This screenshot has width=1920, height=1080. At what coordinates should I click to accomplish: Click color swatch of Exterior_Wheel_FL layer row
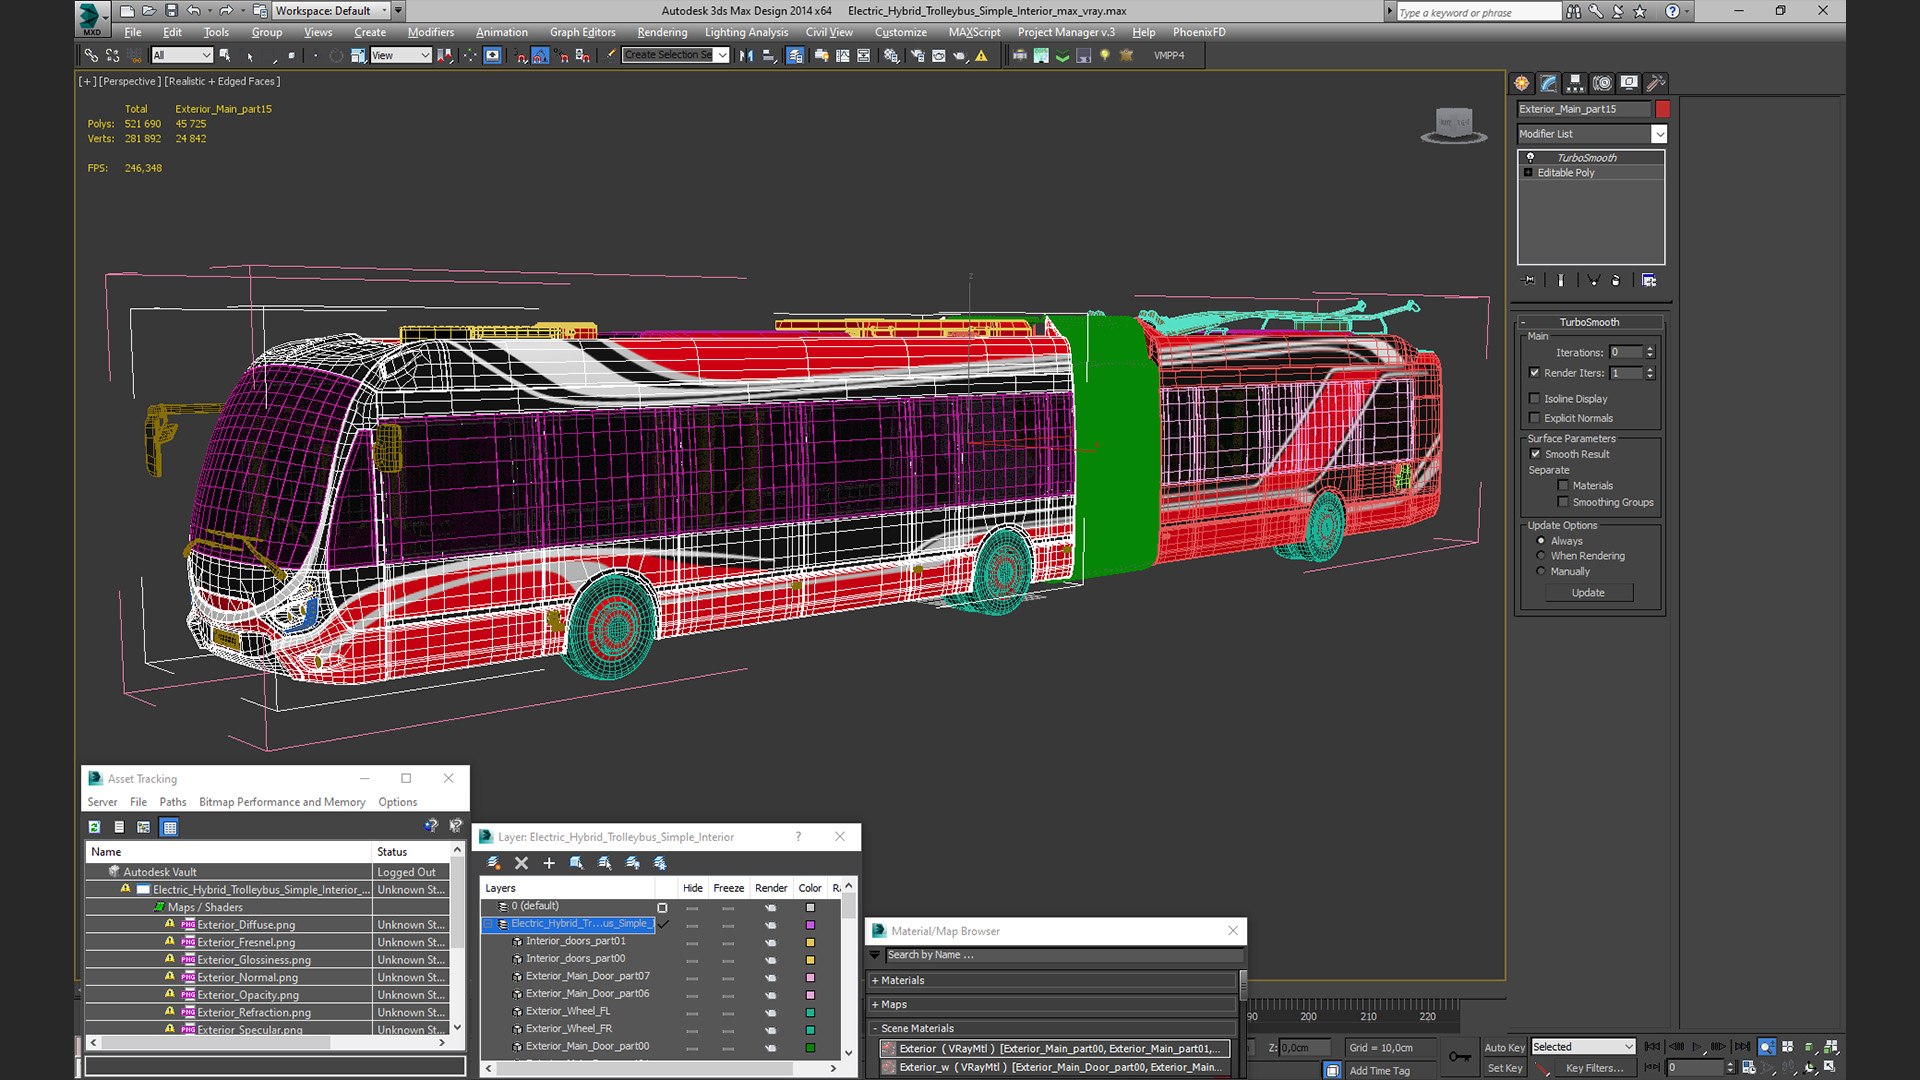(810, 1012)
